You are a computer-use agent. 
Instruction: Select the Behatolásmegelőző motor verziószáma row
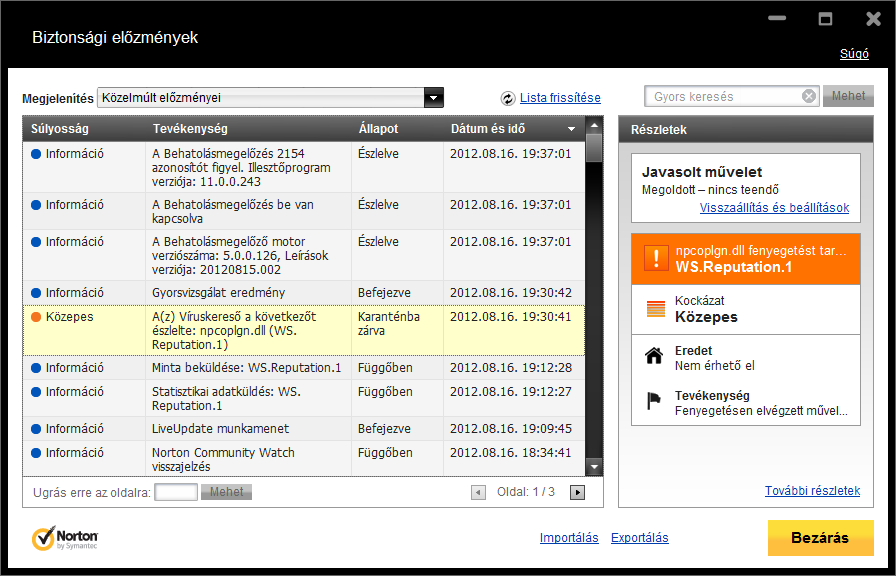tap(304, 255)
